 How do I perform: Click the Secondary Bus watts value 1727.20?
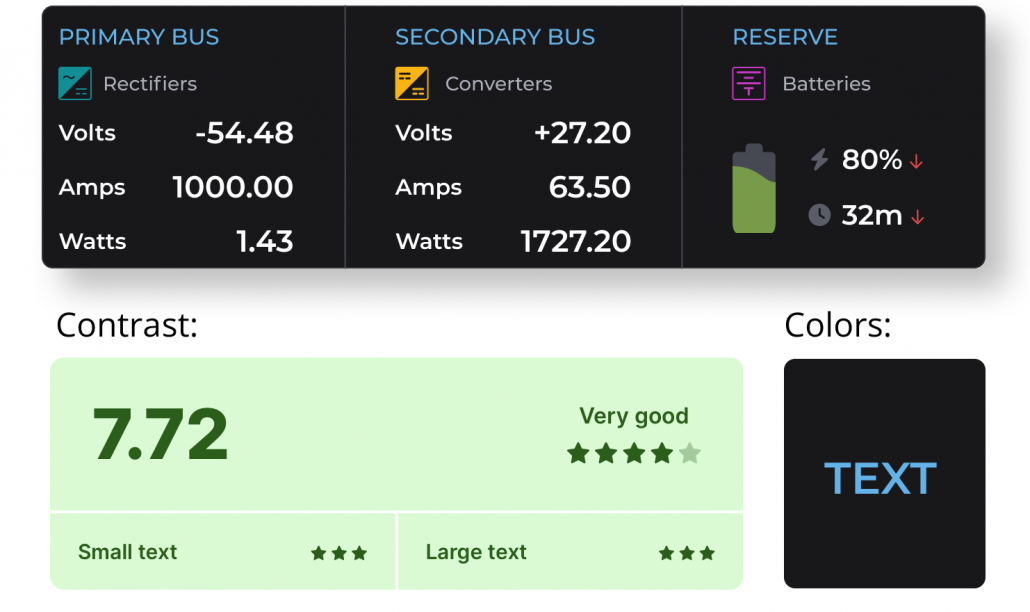coord(575,242)
